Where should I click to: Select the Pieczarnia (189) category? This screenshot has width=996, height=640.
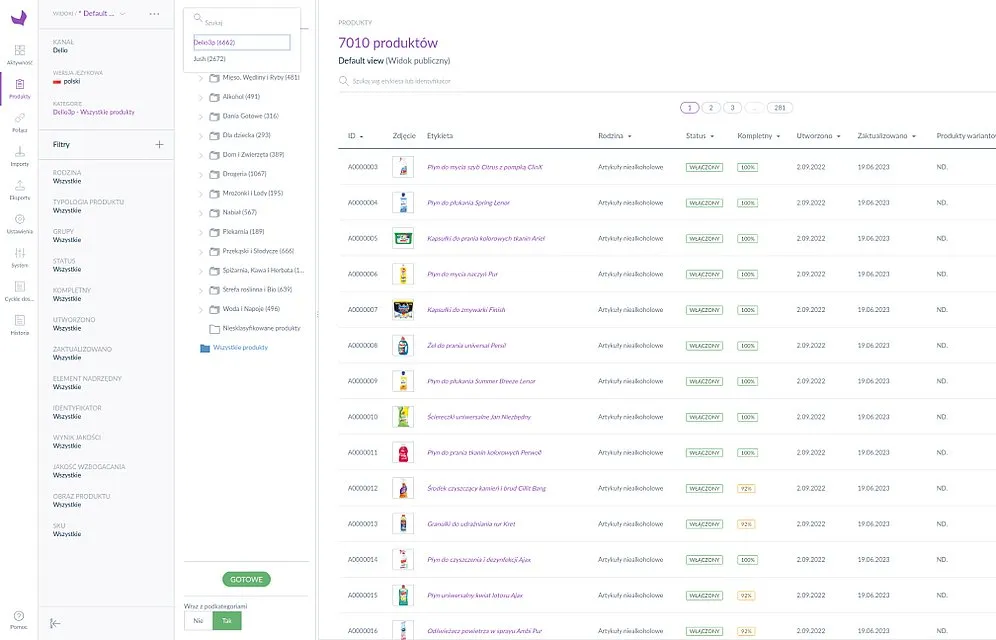(x=243, y=232)
